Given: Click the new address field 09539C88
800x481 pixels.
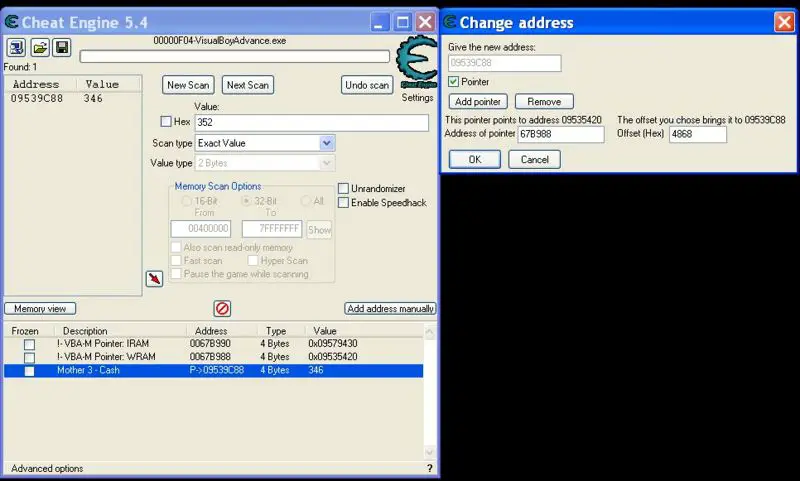Looking at the screenshot, I should point(505,63).
